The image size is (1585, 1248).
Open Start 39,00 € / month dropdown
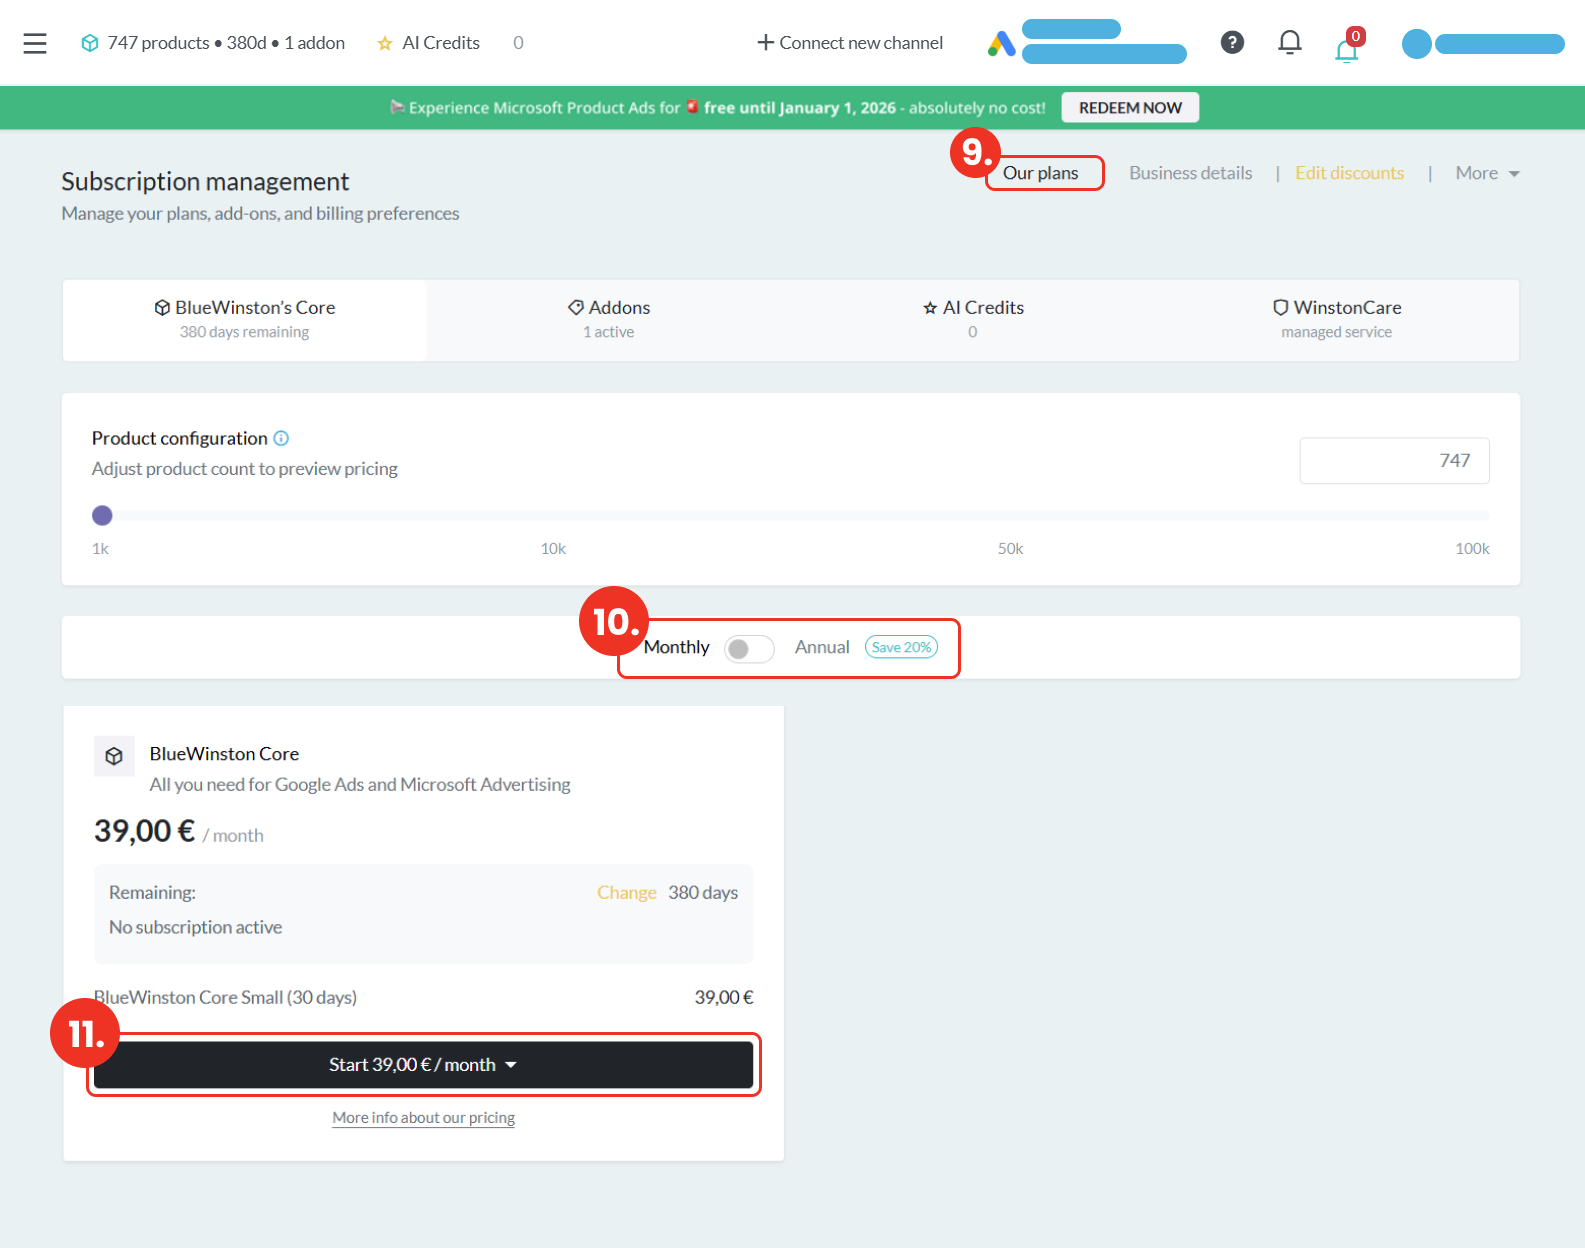click(423, 1065)
